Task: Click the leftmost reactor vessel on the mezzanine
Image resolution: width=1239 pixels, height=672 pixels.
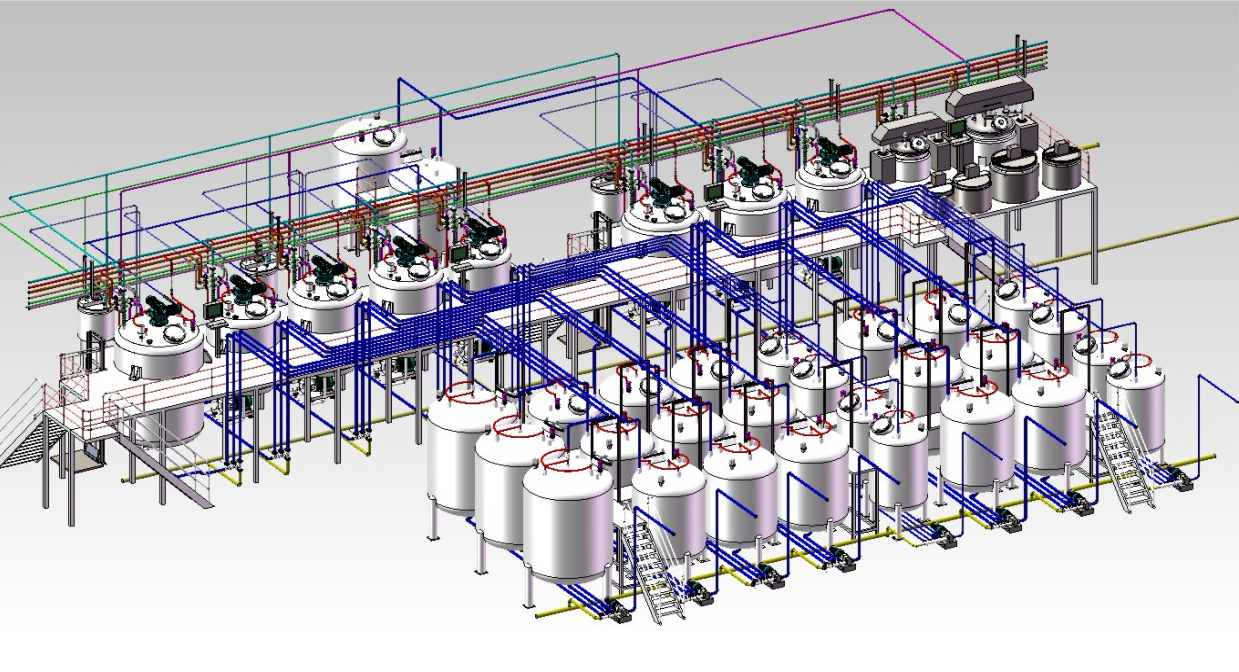Action: (x=158, y=350)
